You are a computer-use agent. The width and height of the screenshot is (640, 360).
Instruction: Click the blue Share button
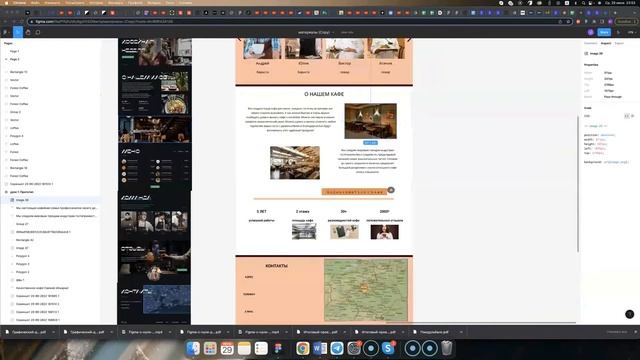(604, 32)
